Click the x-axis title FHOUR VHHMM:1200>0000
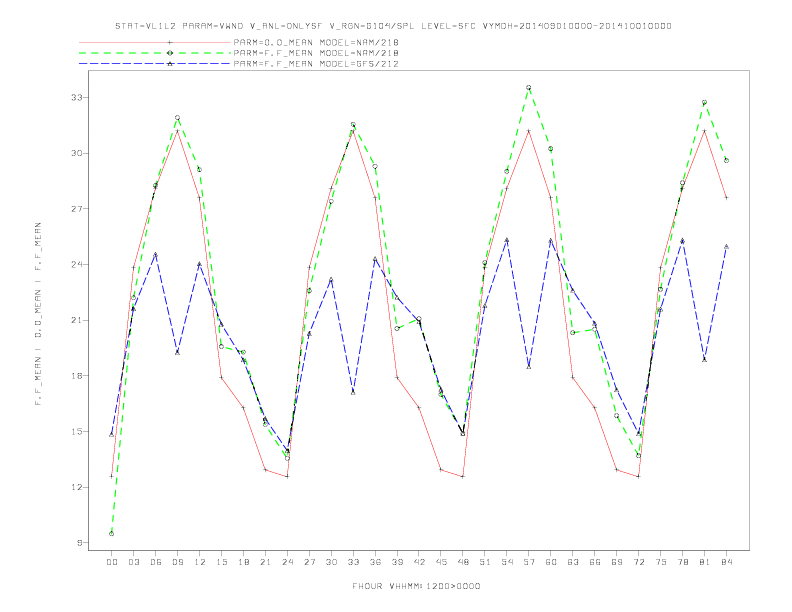Screen dimensions: 792x612 (416, 586)
